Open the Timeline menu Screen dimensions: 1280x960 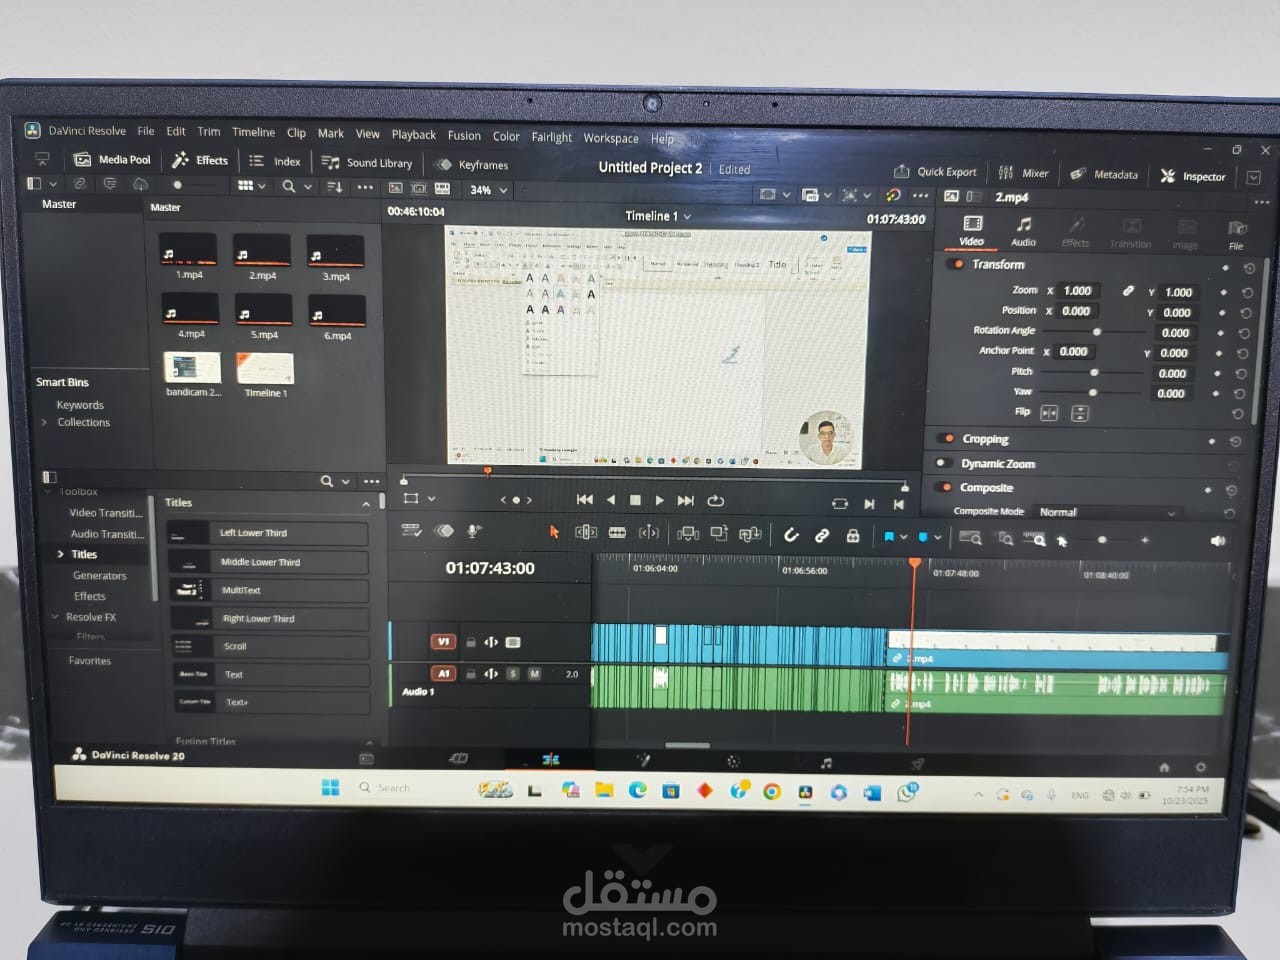click(x=253, y=132)
